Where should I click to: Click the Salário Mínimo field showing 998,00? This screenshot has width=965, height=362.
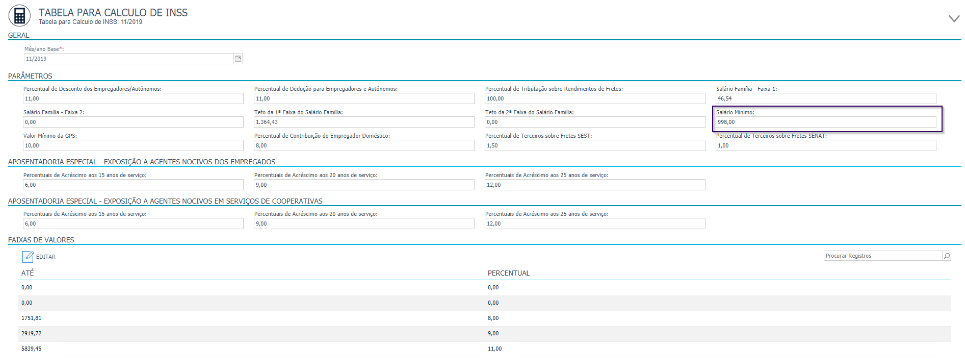(x=826, y=122)
